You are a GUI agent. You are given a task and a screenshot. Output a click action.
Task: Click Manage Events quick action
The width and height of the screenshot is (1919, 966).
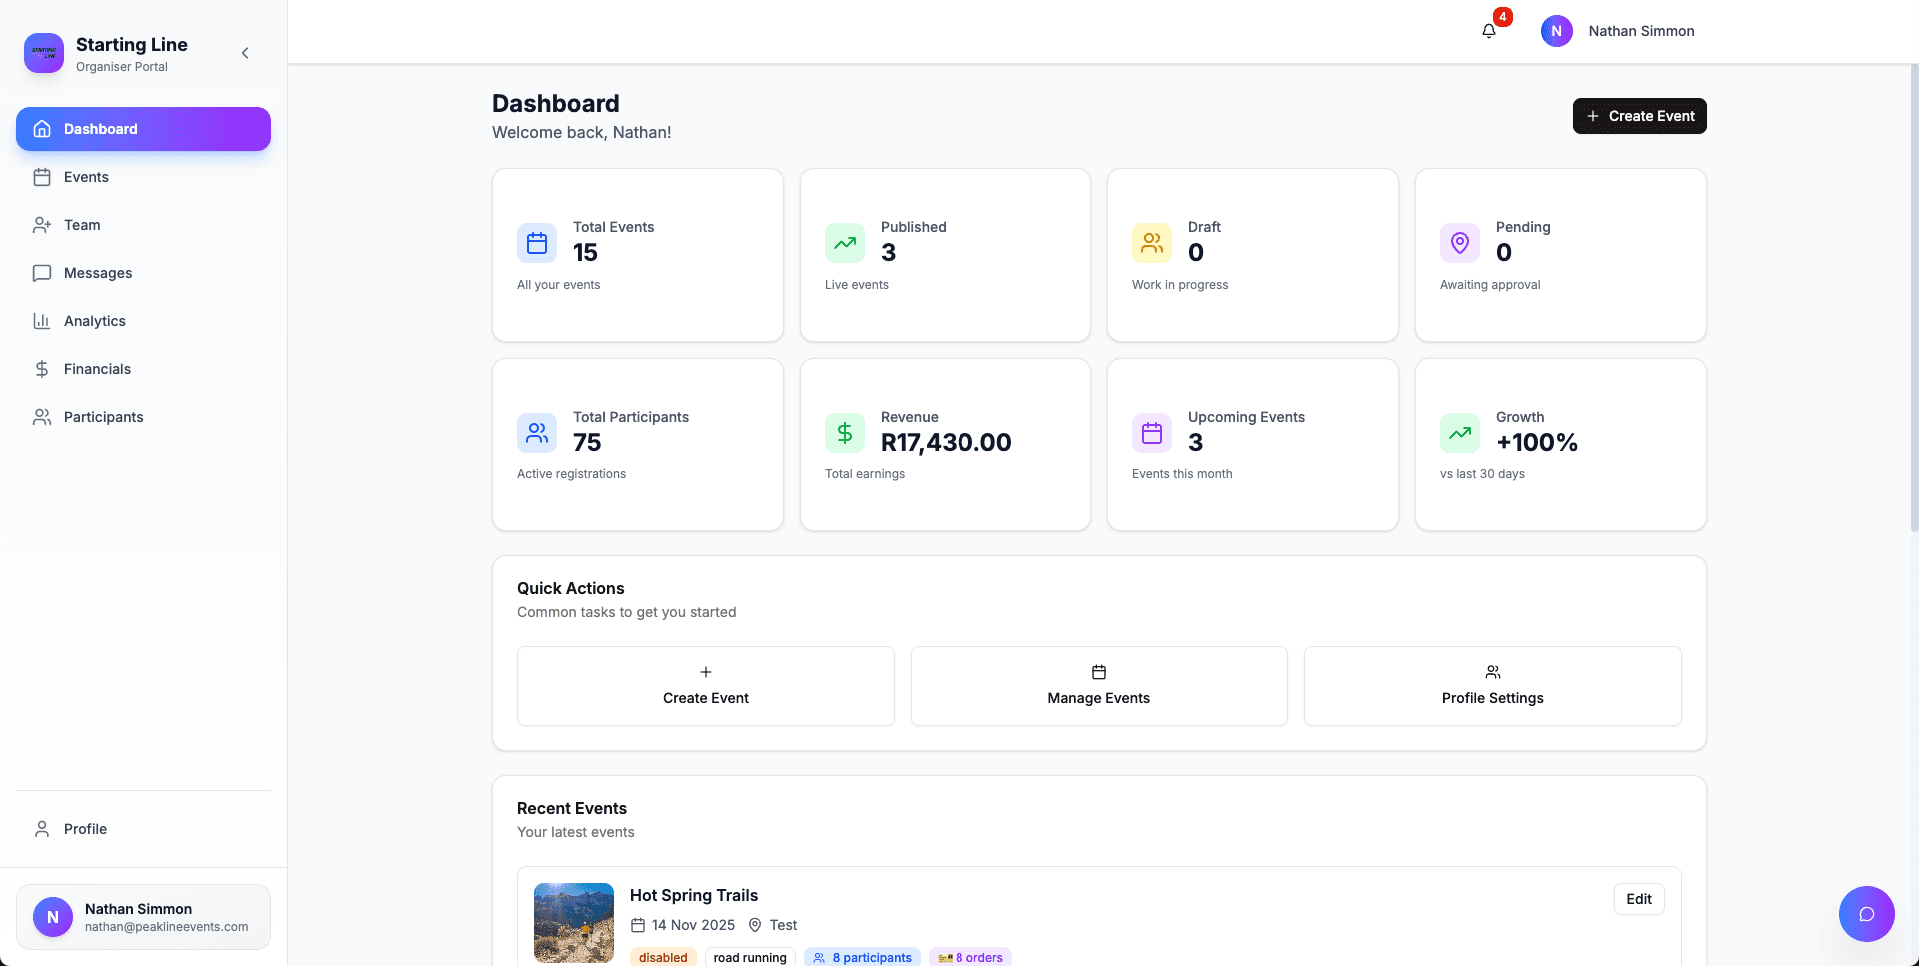(1098, 686)
